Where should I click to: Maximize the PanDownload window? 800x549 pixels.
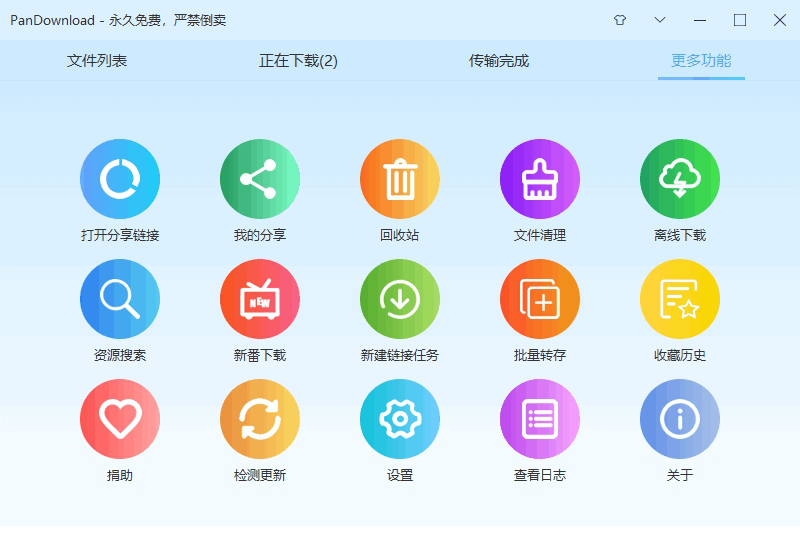(740, 20)
